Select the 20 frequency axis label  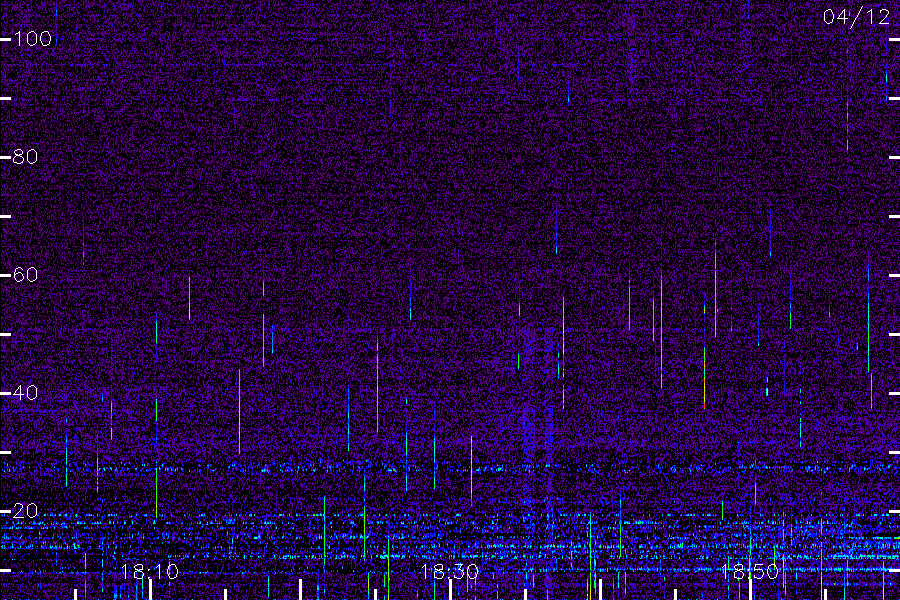click(25, 511)
